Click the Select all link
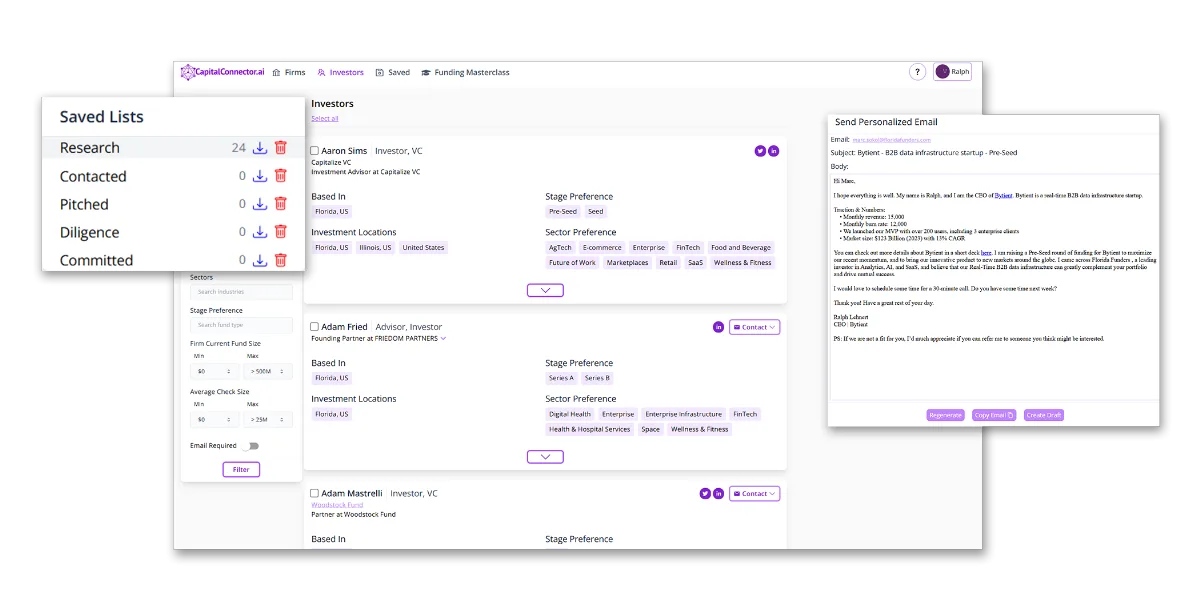 coord(325,118)
